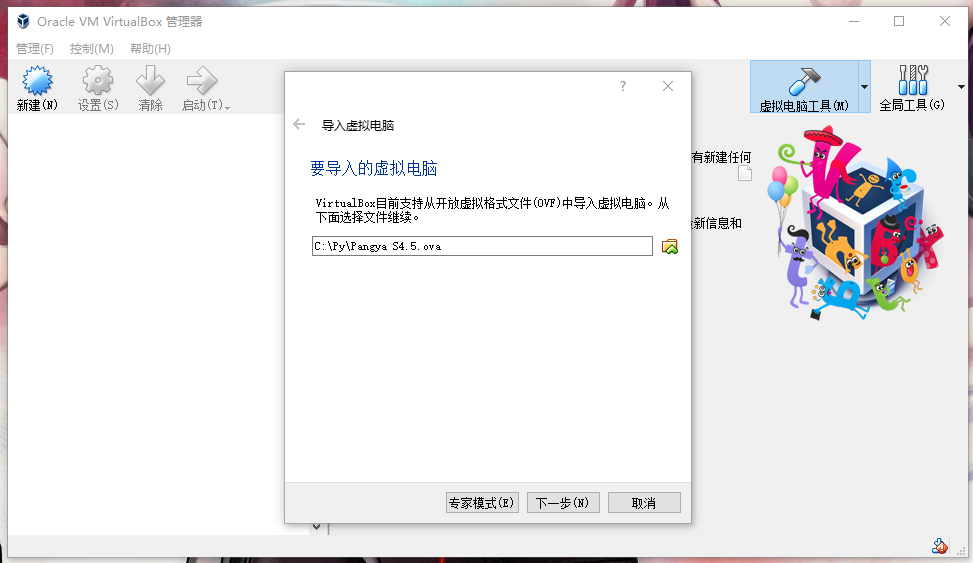Cancel (取消) the import dialog
Screen dimensions: 973x563
644,503
